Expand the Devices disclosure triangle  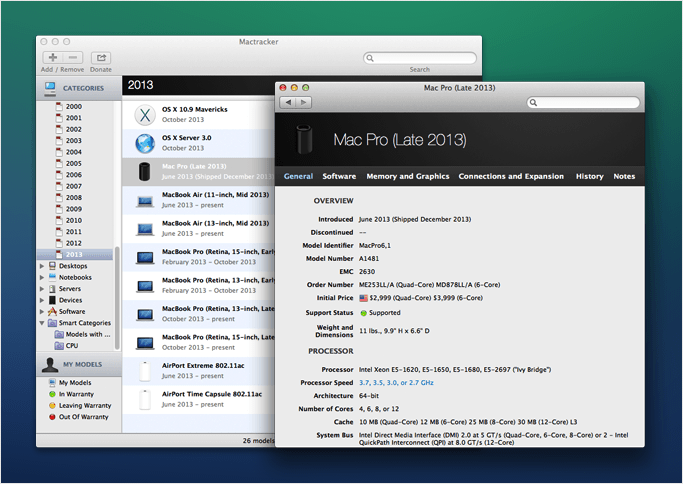click(42, 300)
